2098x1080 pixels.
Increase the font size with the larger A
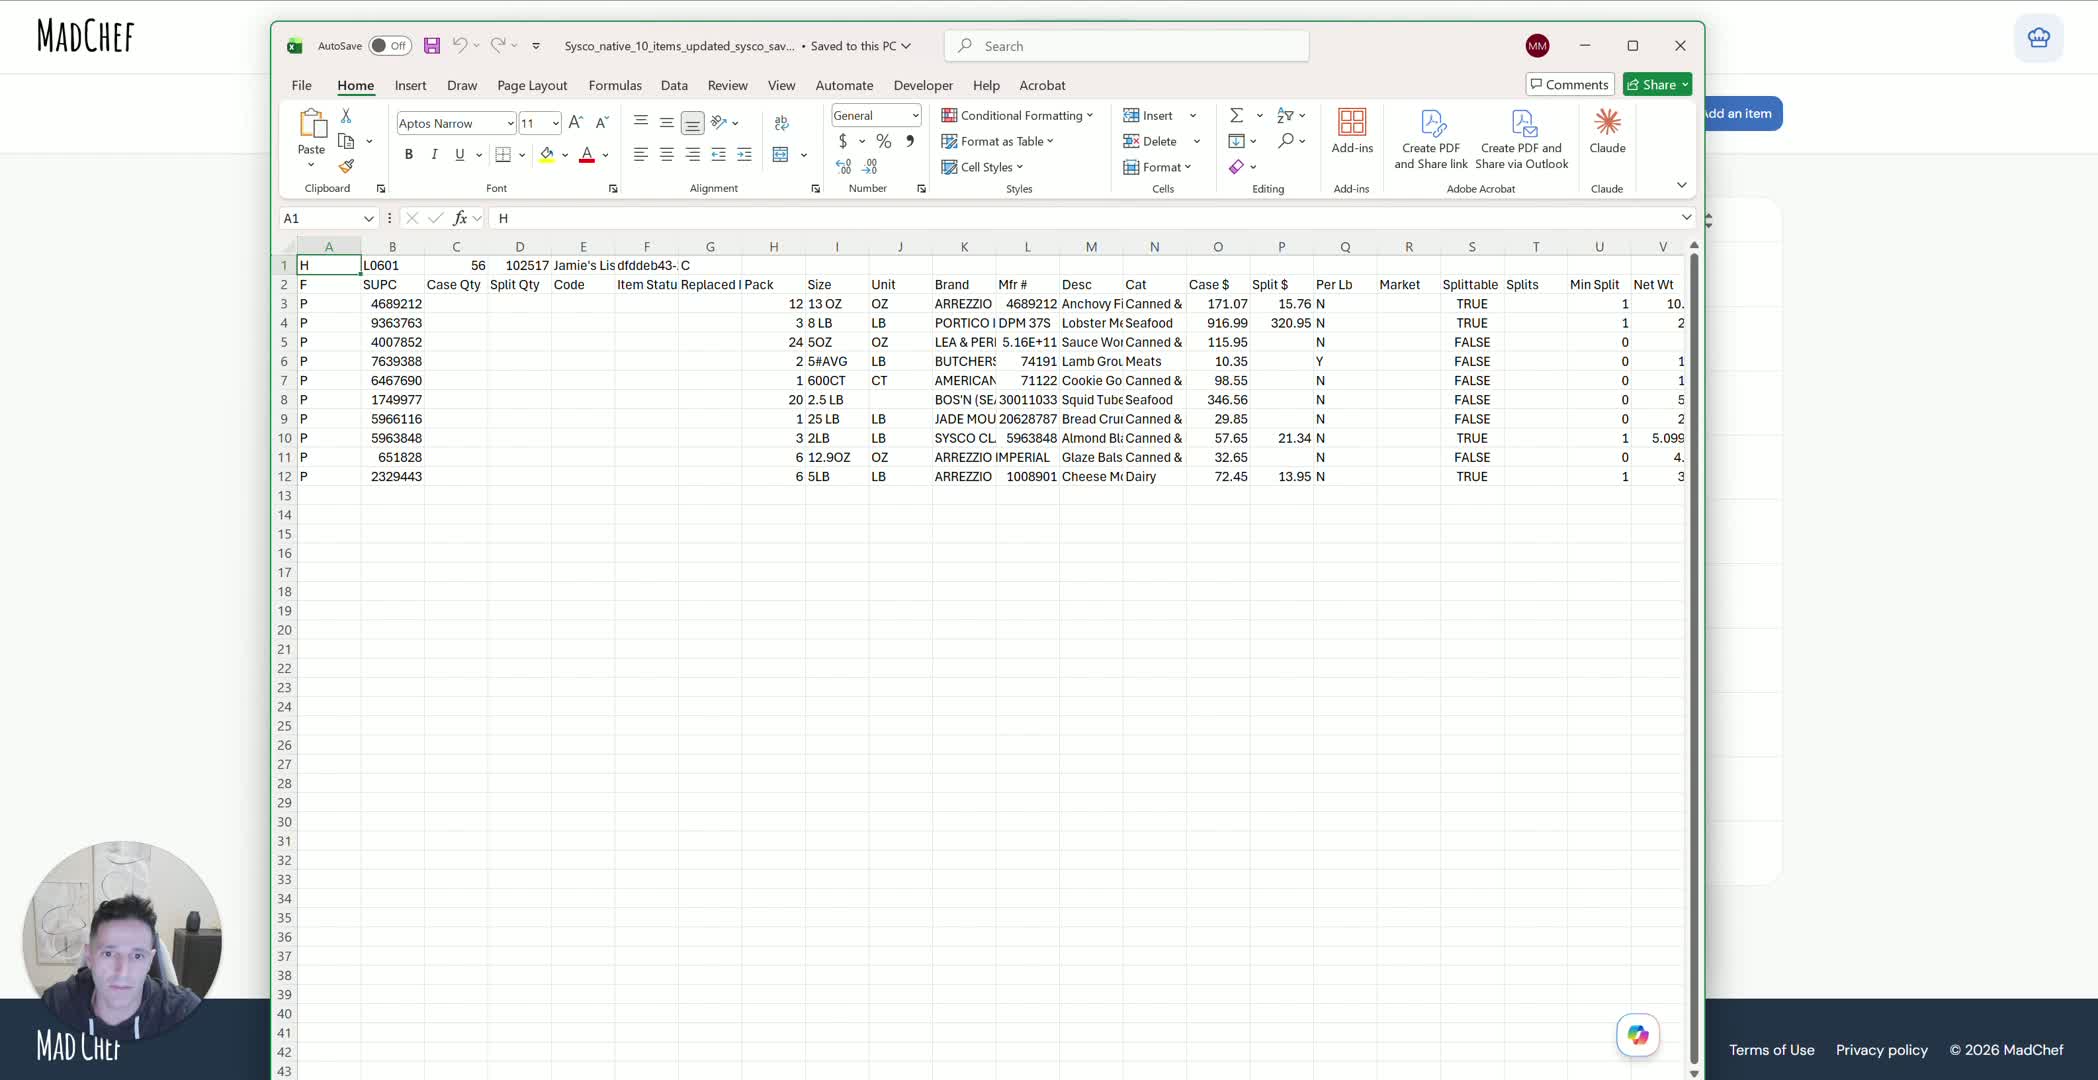(x=575, y=123)
